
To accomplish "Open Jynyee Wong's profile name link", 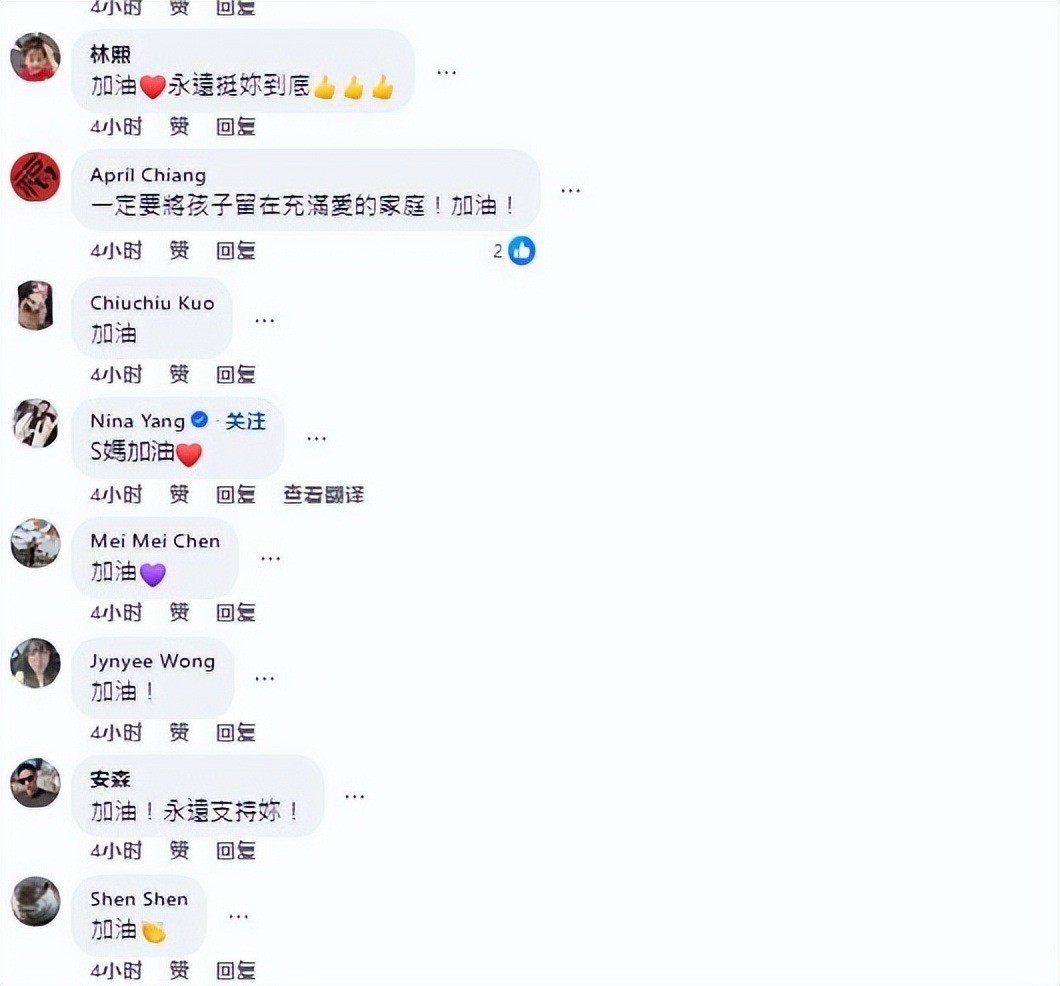I will tap(153, 661).
